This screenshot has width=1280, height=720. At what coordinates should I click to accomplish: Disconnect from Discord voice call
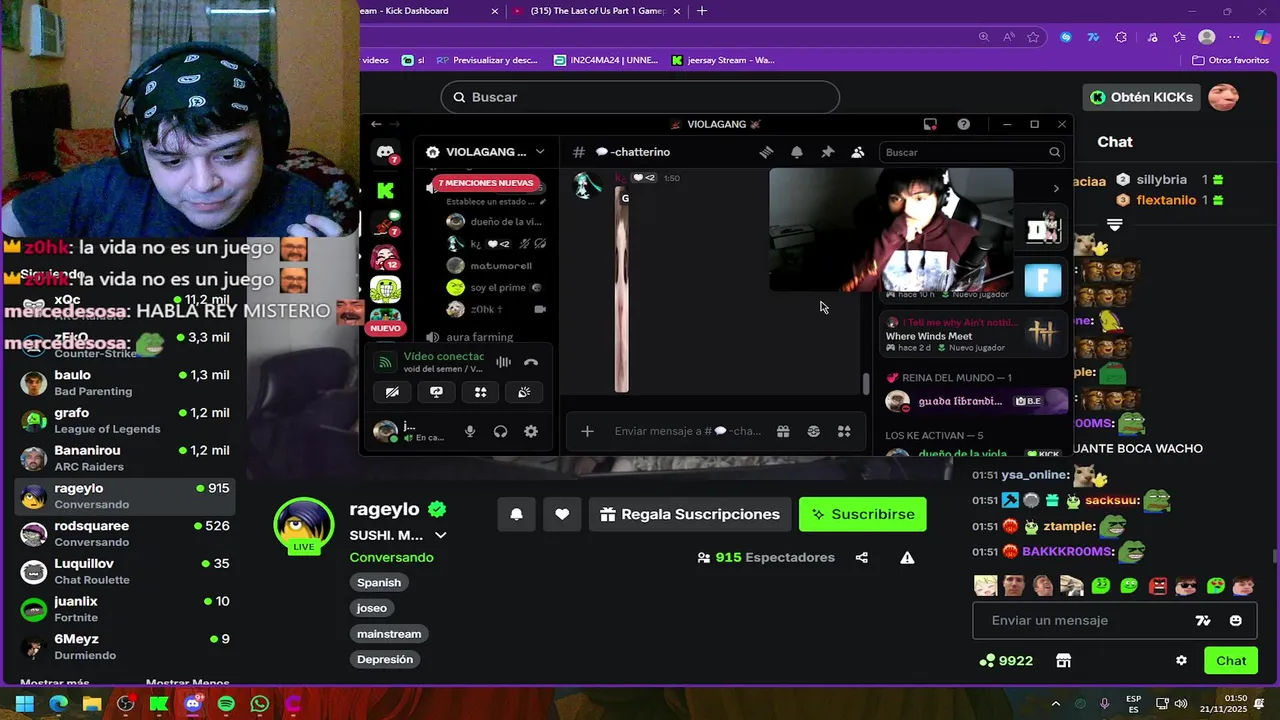(531, 362)
